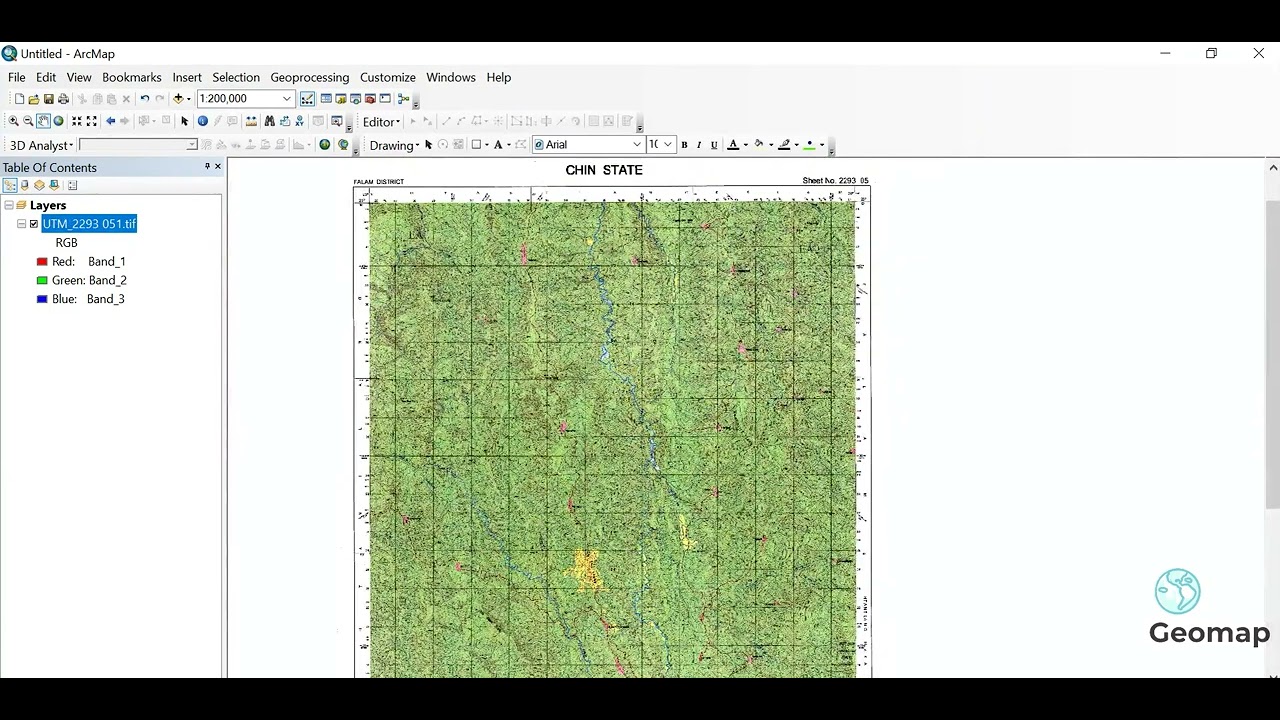This screenshot has height=720, width=1280.
Task: Switch TOC to List By Selection
Action: coord(55,185)
